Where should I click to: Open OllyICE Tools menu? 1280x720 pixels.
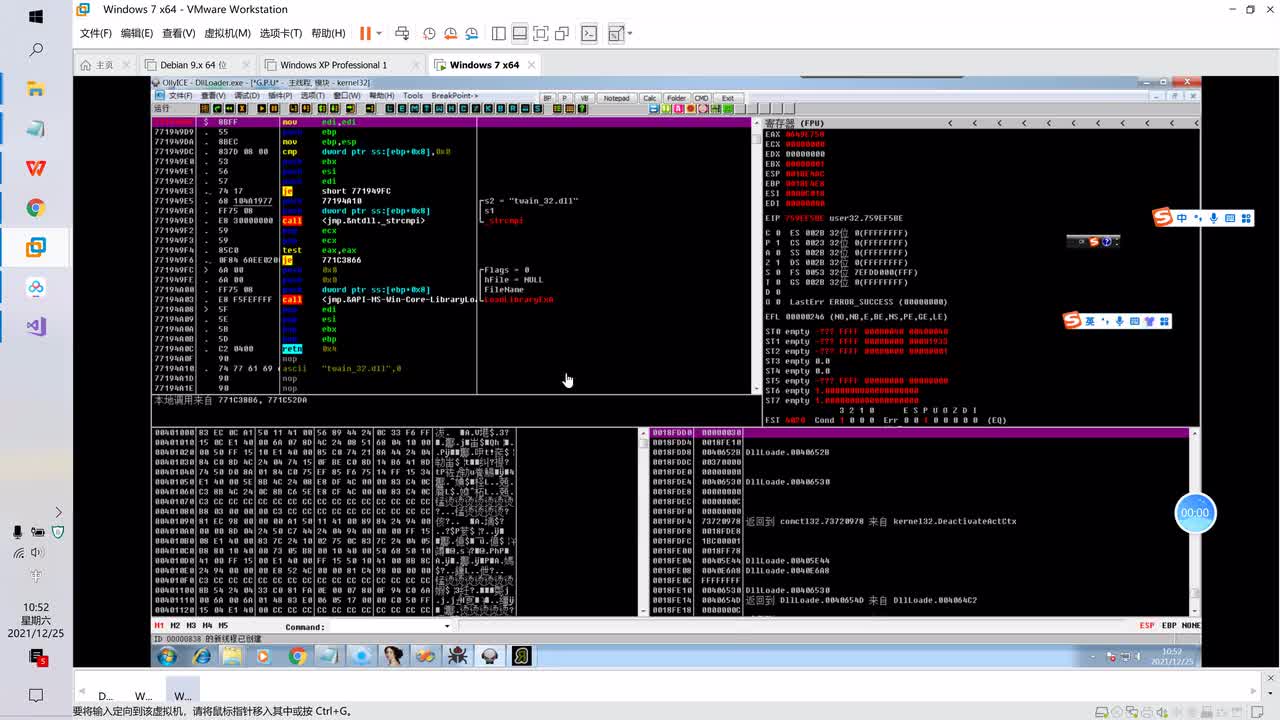click(x=412, y=96)
